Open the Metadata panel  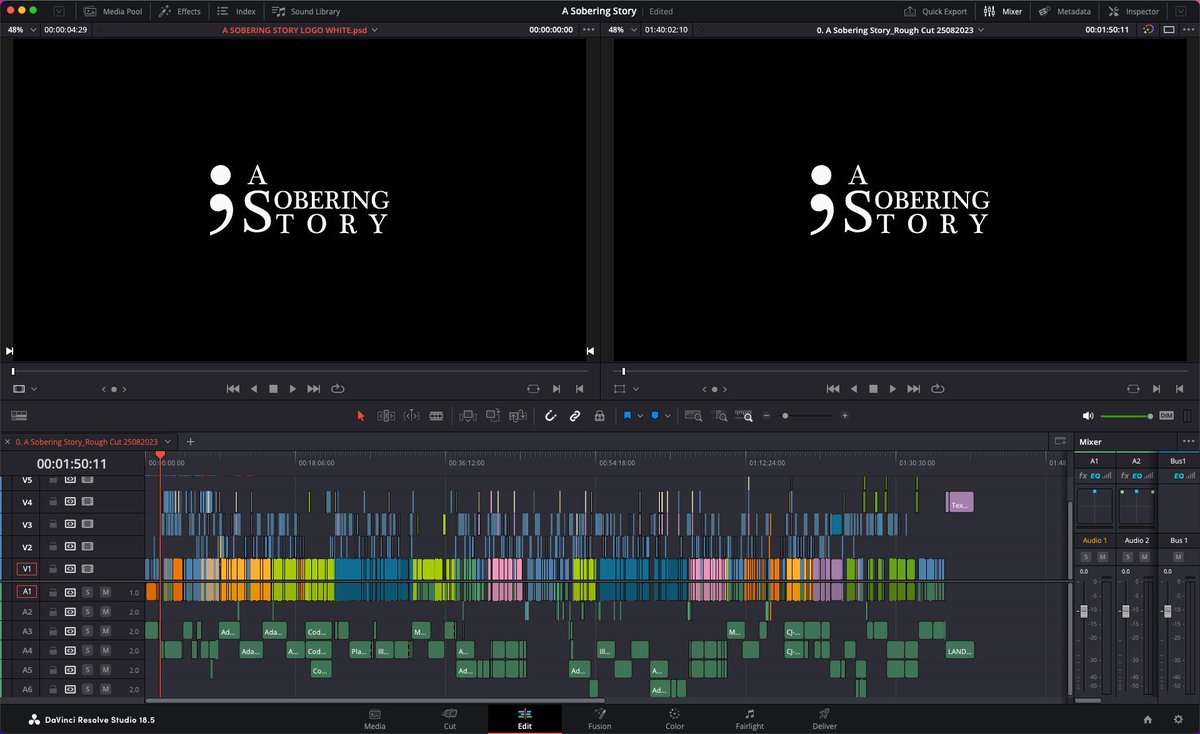point(1066,11)
